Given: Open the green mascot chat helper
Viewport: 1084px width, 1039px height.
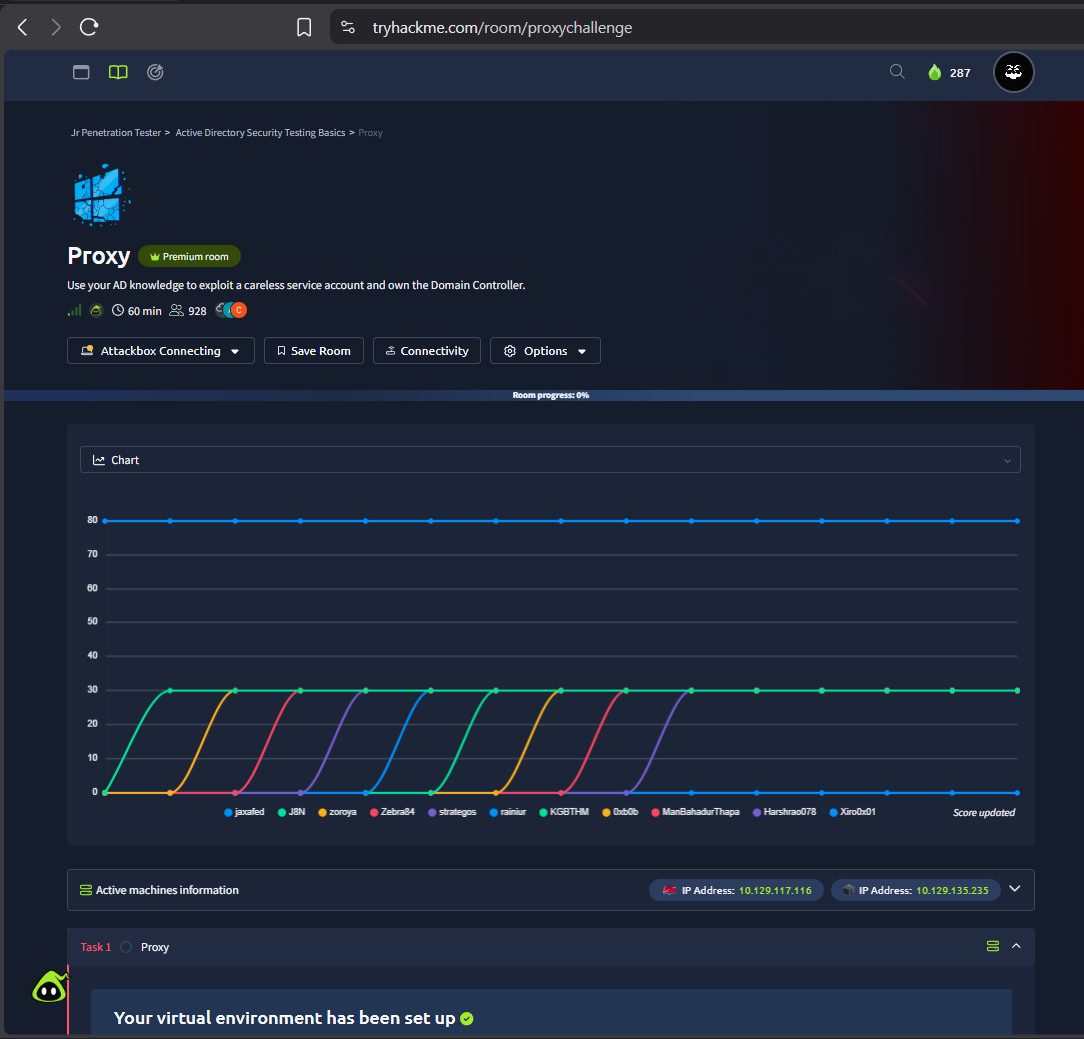Looking at the screenshot, I should click(x=50, y=988).
